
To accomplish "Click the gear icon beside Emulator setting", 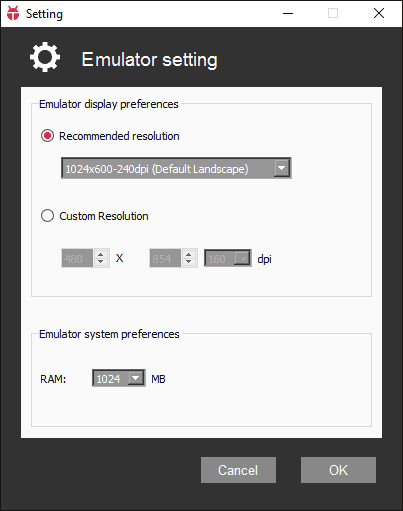I will click(45, 57).
